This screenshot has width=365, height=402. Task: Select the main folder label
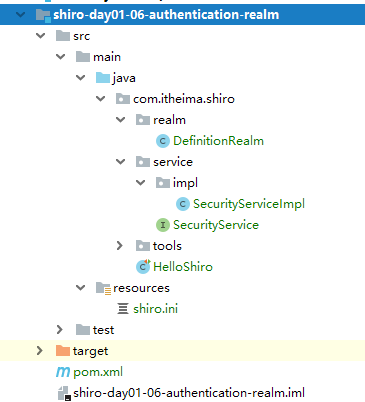point(107,57)
